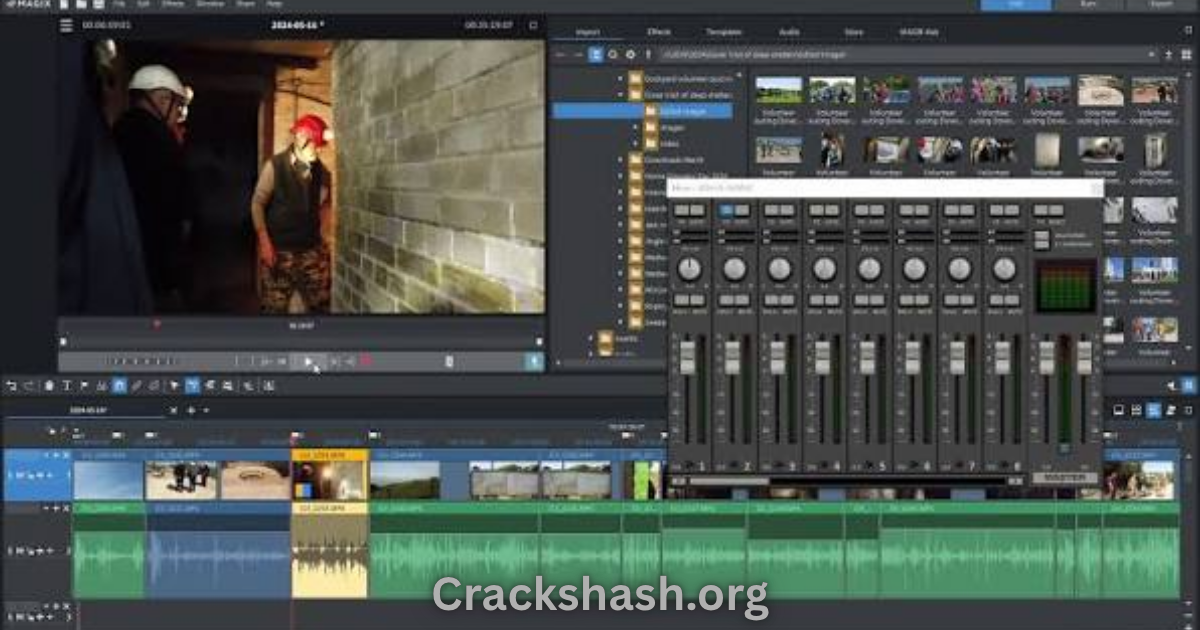The image size is (1200, 630).
Task: Click the redo arrow in timeline toolbar
Action: pyautogui.click(x=27, y=385)
